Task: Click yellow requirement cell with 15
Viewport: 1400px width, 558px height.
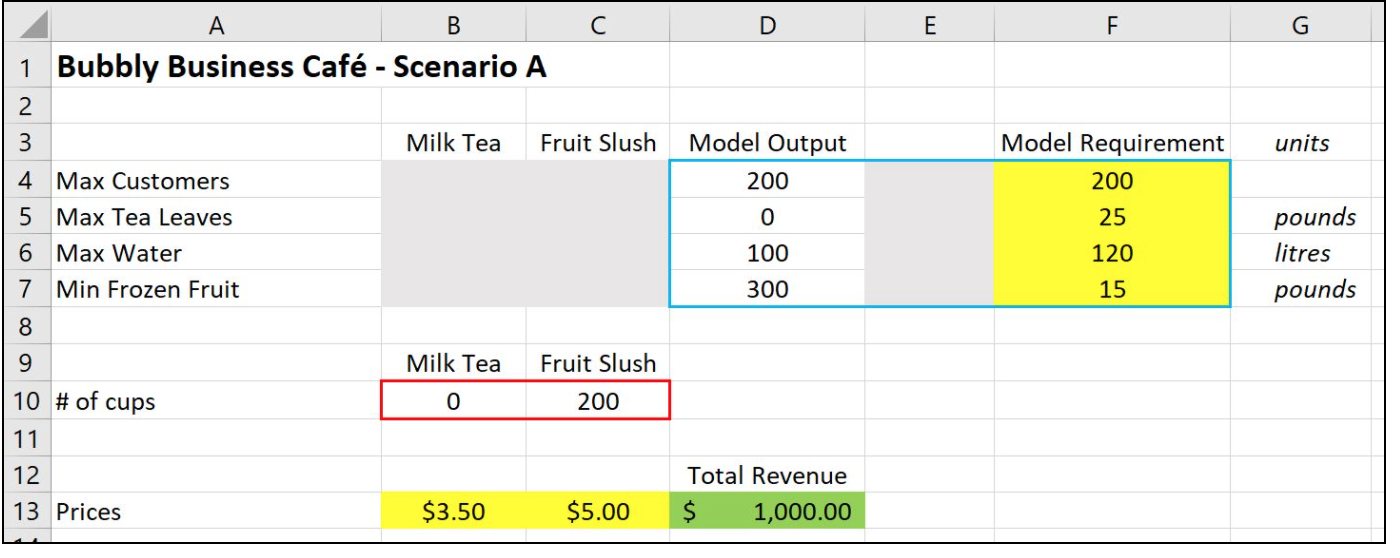Action: tap(1112, 290)
